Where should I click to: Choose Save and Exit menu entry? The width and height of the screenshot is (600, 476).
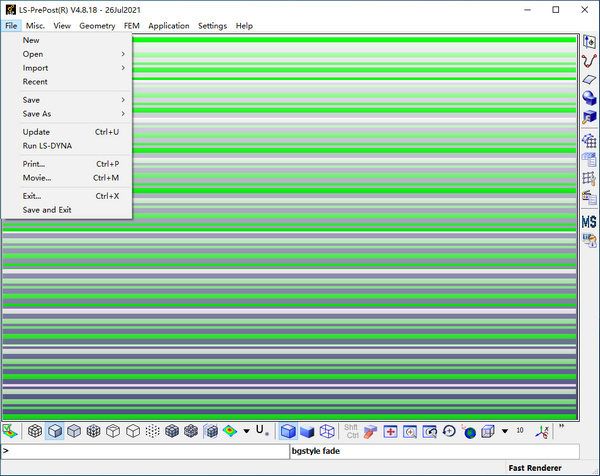(x=76, y=210)
